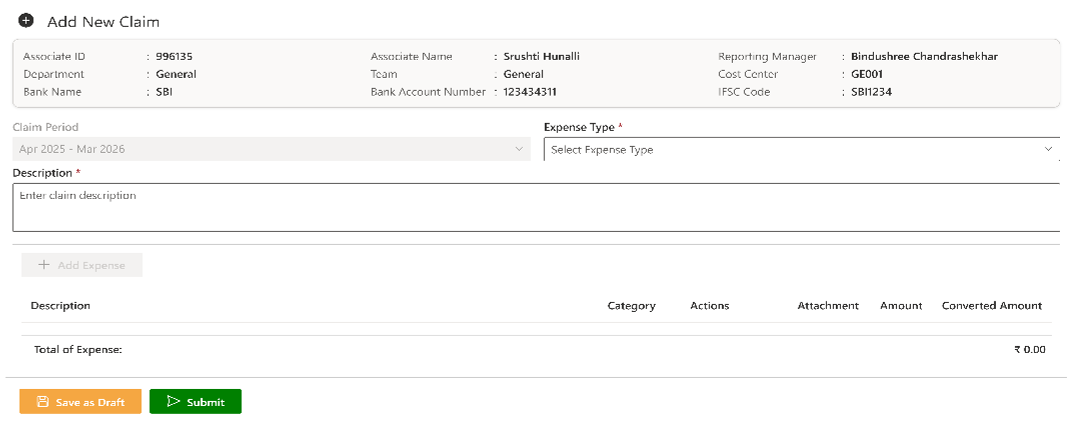Click the plus icon in Add Expense
1075x437 pixels.
(x=44, y=265)
